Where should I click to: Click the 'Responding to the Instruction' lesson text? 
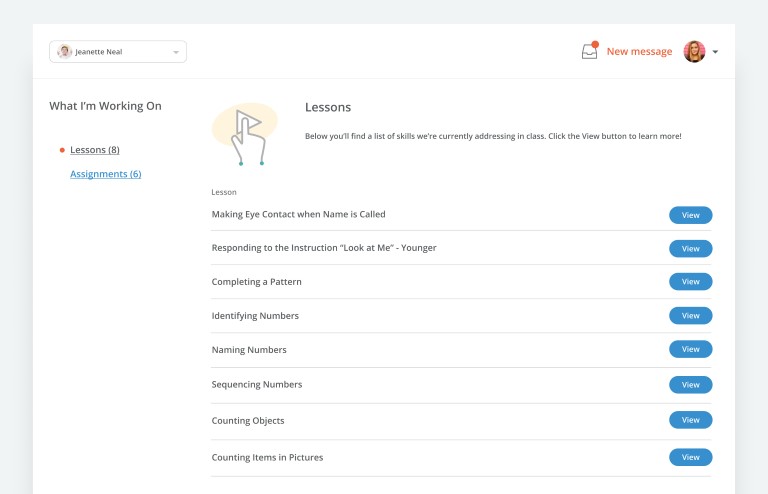[x=324, y=248]
